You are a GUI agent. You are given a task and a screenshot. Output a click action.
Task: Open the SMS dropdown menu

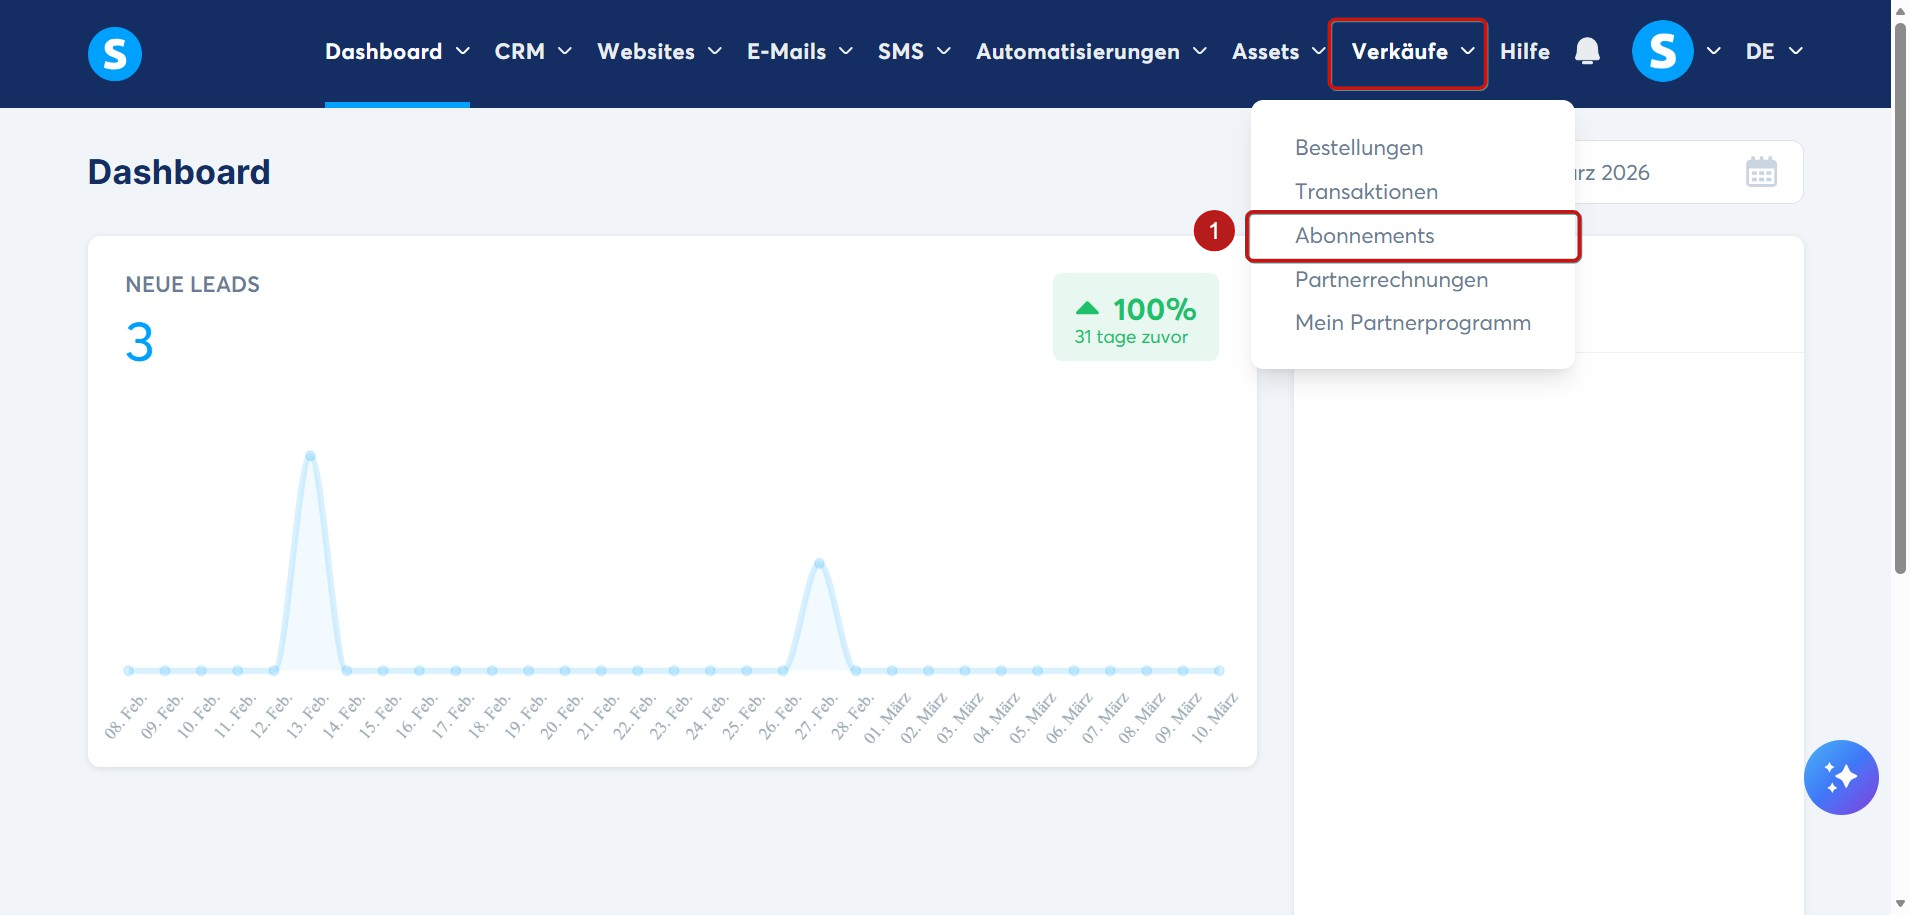914,51
